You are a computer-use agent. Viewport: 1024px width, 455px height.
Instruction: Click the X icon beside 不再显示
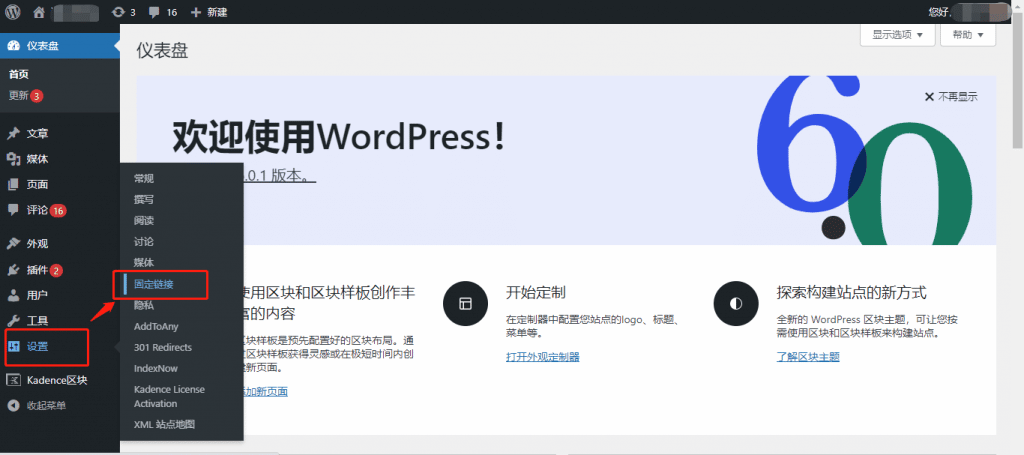point(929,97)
